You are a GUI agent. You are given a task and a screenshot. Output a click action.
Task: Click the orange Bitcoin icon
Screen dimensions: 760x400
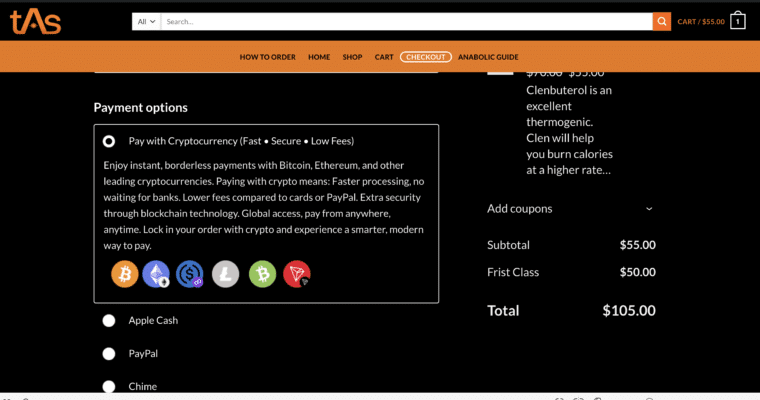125,274
